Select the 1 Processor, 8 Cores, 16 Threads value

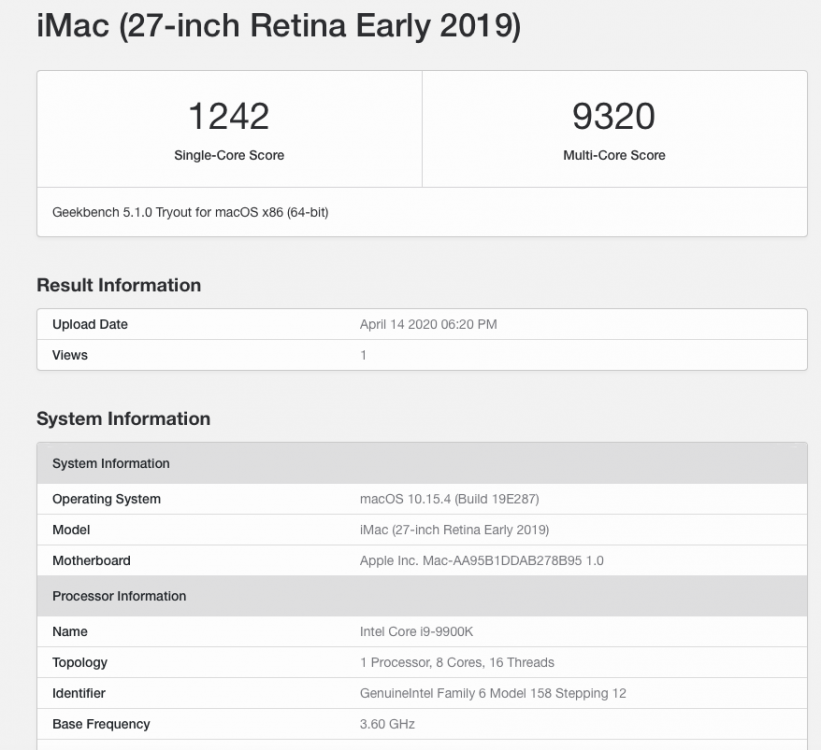457,662
